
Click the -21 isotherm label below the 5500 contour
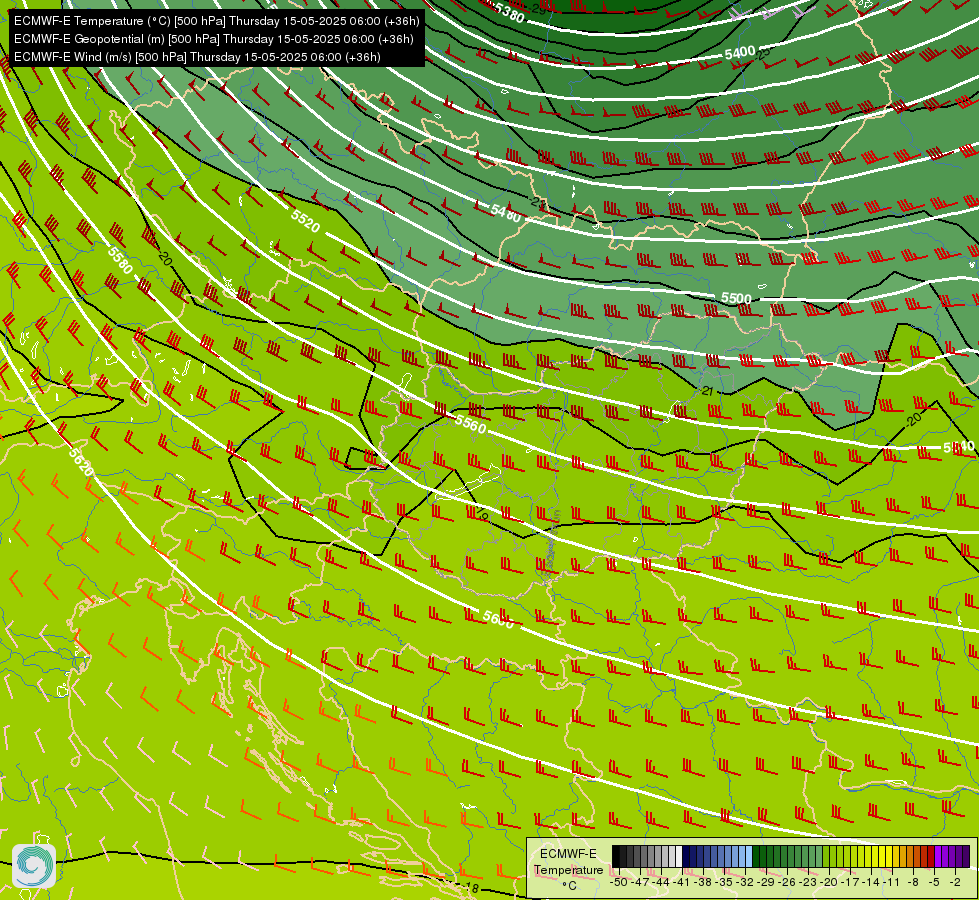coord(706,391)
